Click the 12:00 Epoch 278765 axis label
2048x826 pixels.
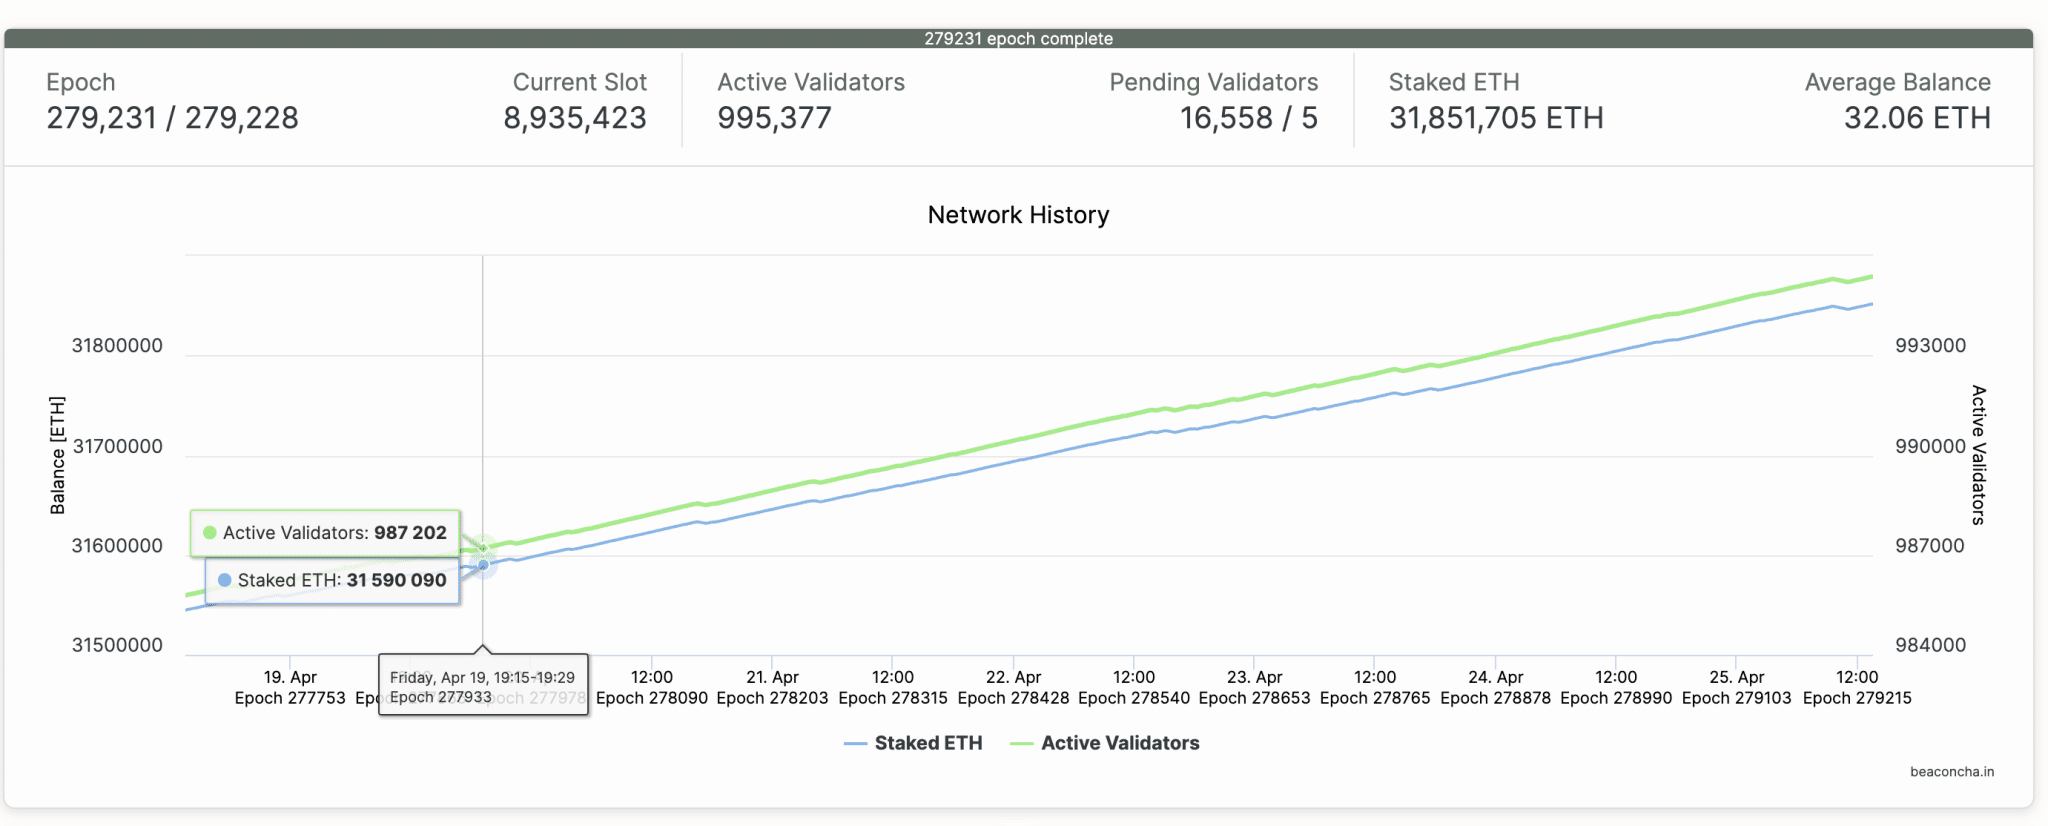tap(1375, 688)
